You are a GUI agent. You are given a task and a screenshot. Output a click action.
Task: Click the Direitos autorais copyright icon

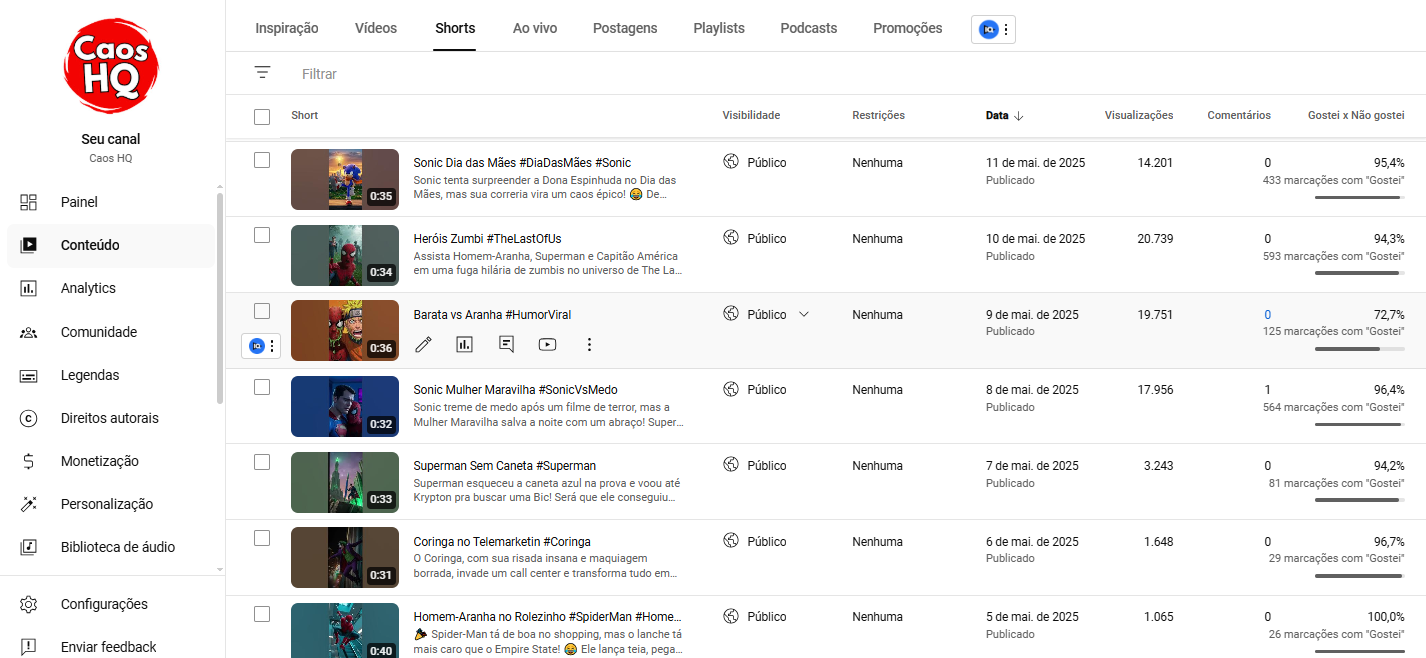pyautogui.click(x=29, y=418)
